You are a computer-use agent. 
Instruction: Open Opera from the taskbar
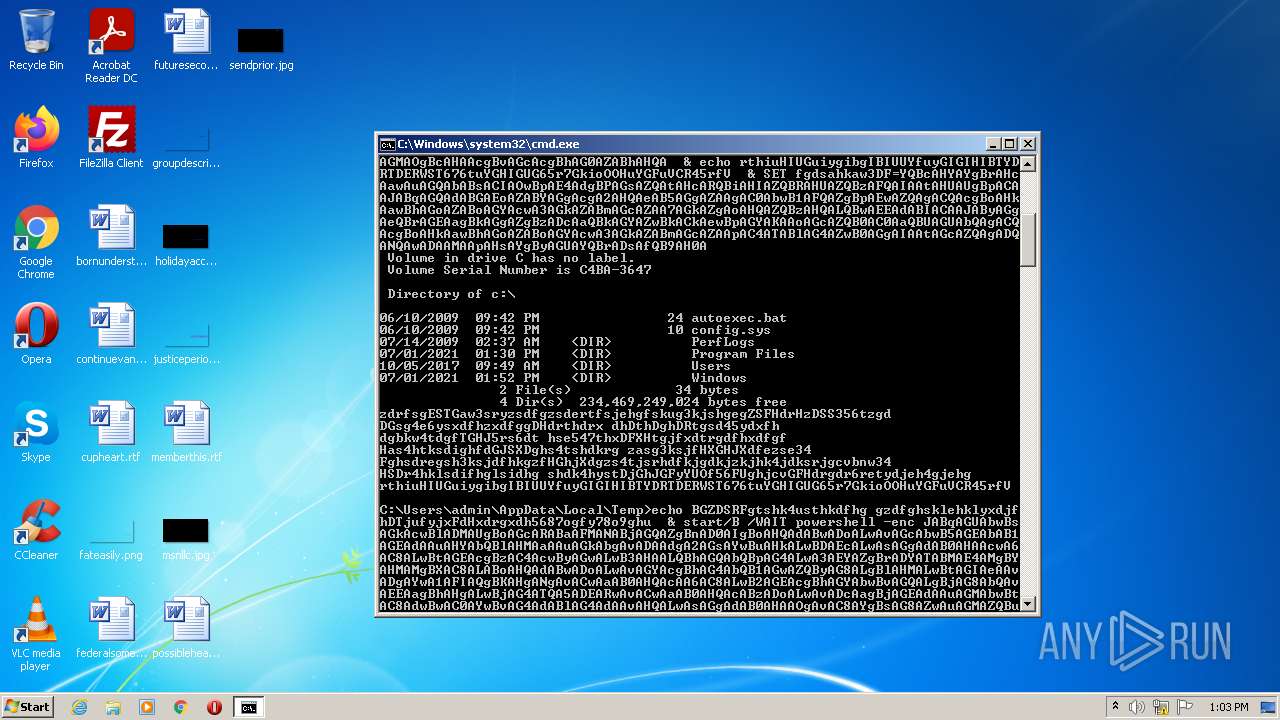pos(214,707)
